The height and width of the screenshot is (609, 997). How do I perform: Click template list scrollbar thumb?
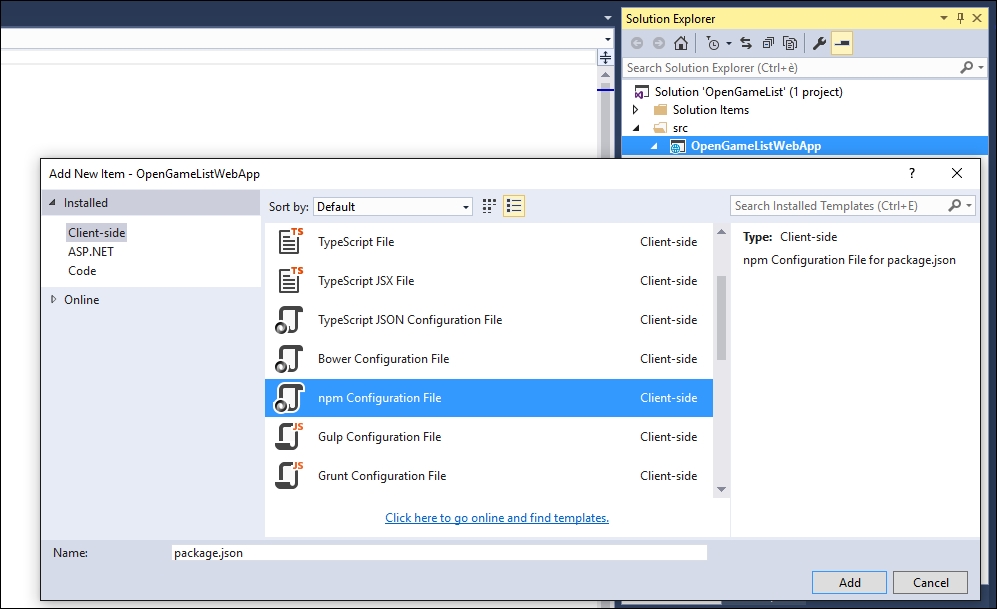(721, 318)
